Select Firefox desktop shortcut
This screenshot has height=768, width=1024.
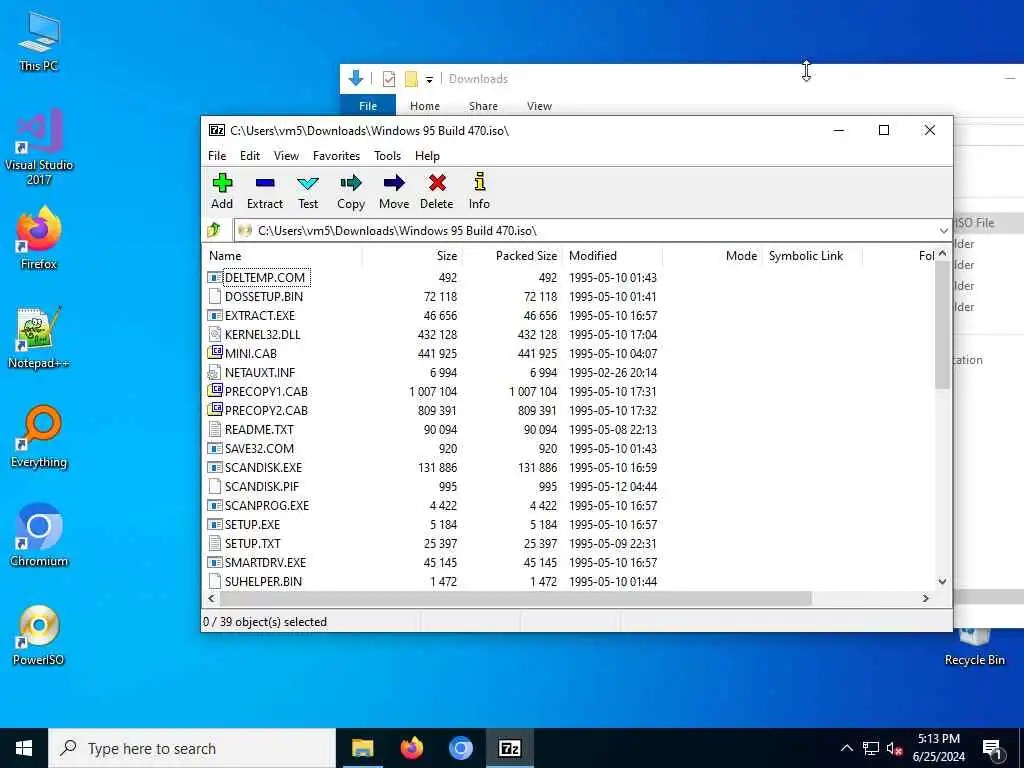[39, 238]
